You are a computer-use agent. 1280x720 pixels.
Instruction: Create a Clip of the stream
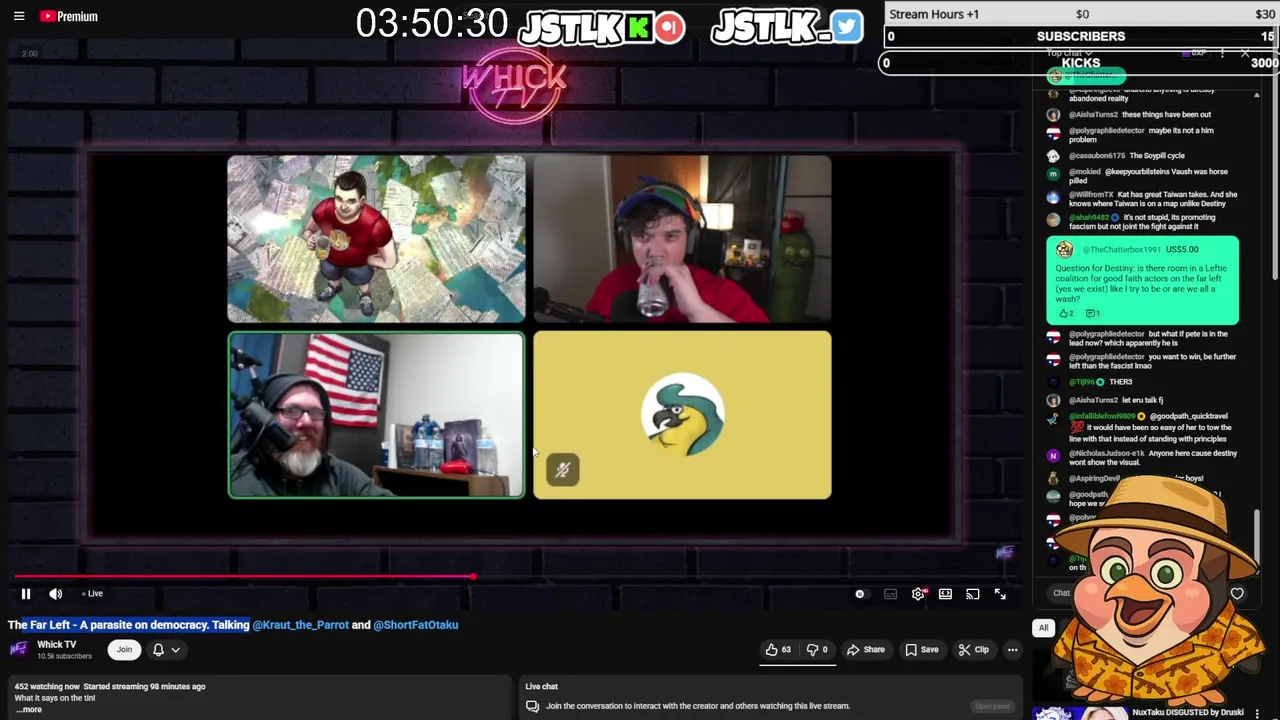coord(974,650)
